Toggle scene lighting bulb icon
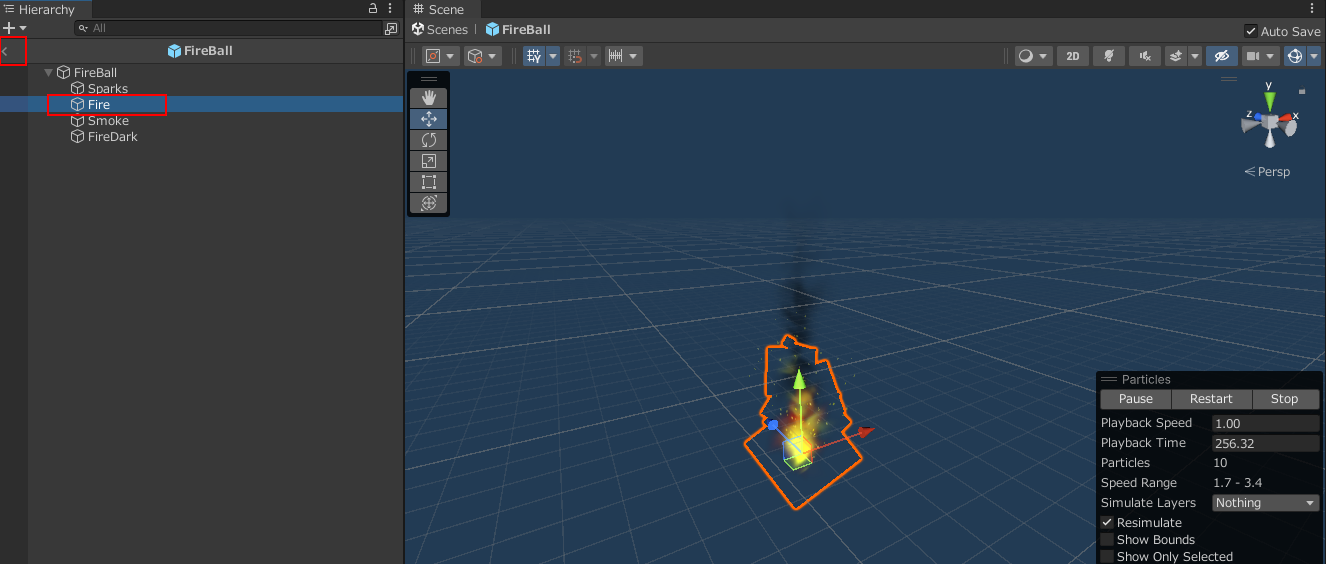The width and height of the screenshot is (1326, 564). pos(1108,57)
